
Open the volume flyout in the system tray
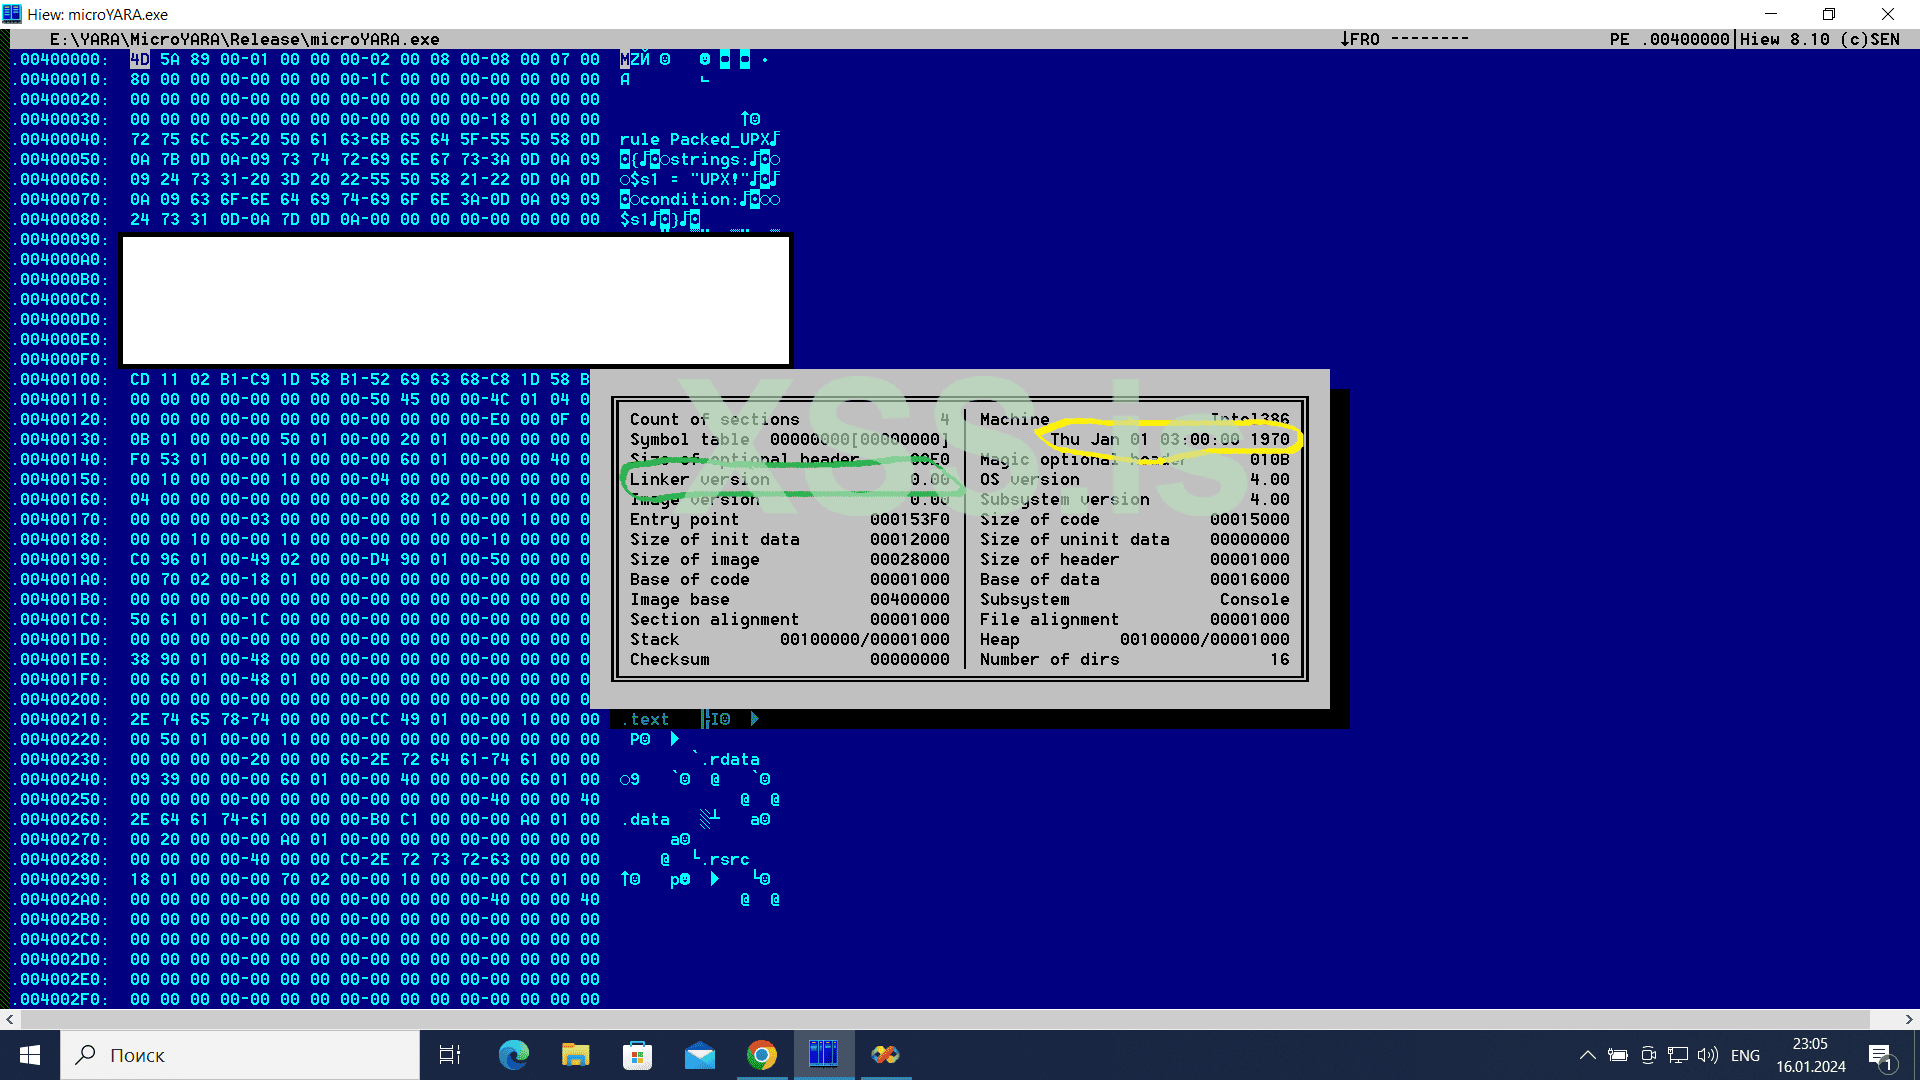point(1707,1055)
